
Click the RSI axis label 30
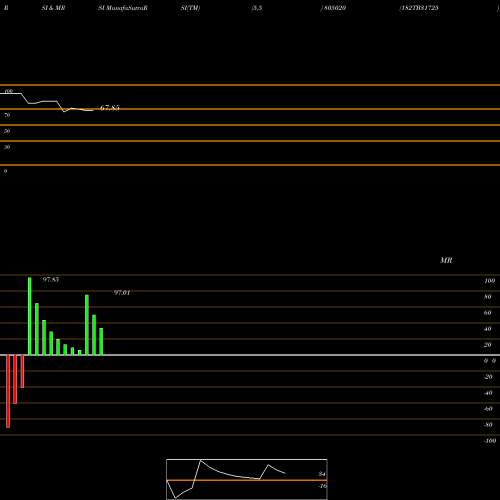(7, 147)
